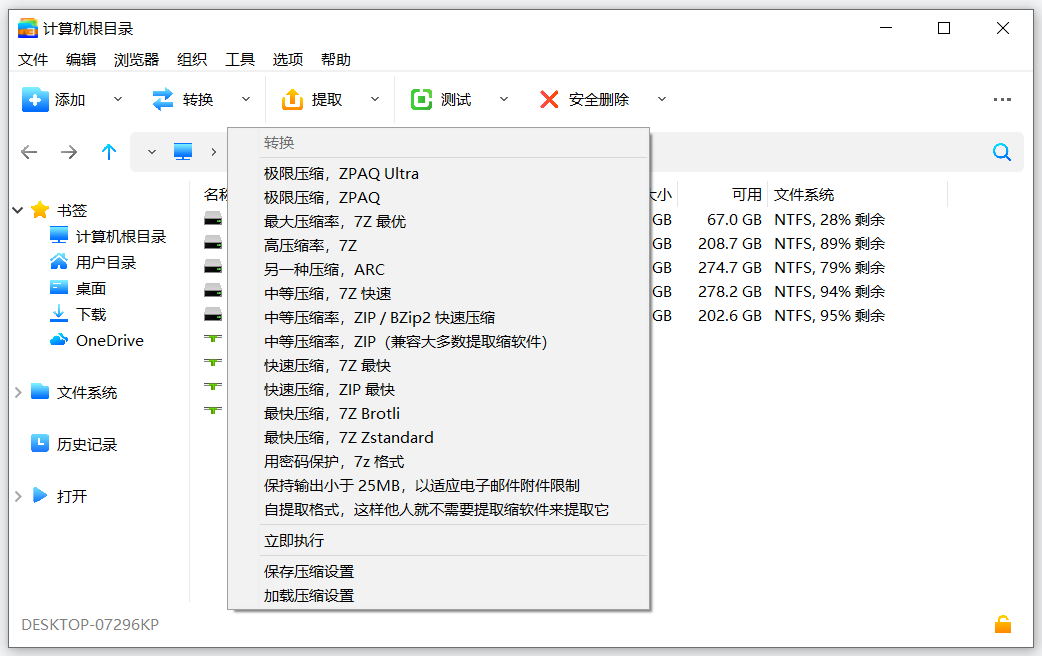
Task: Expand the 文件系统 tree node
Action: [18, 392]
